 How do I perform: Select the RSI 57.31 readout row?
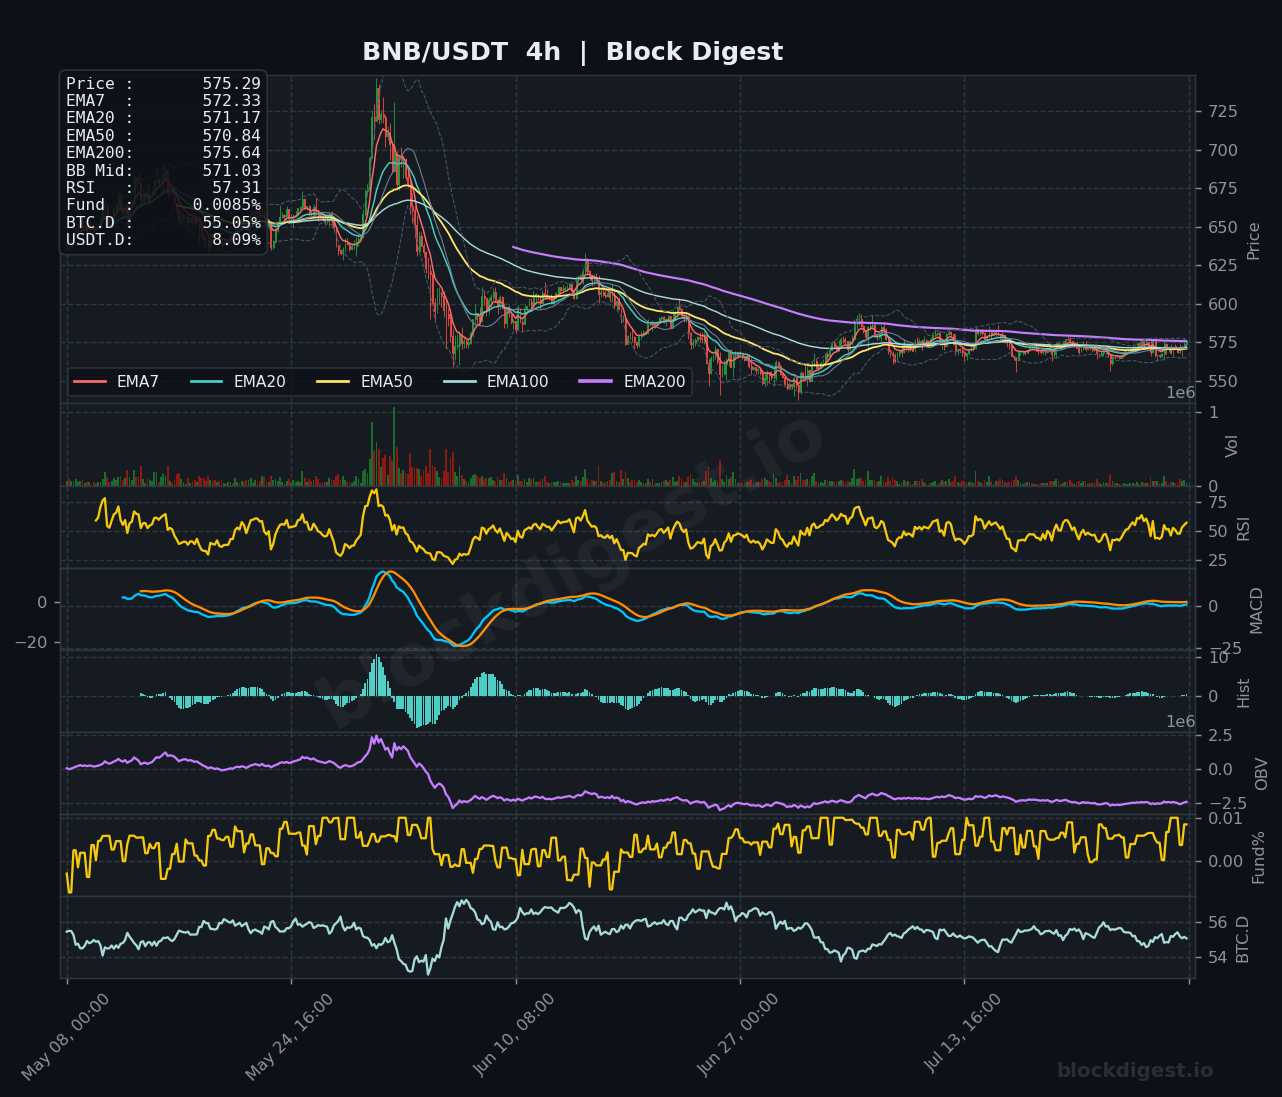coord(163,188)
